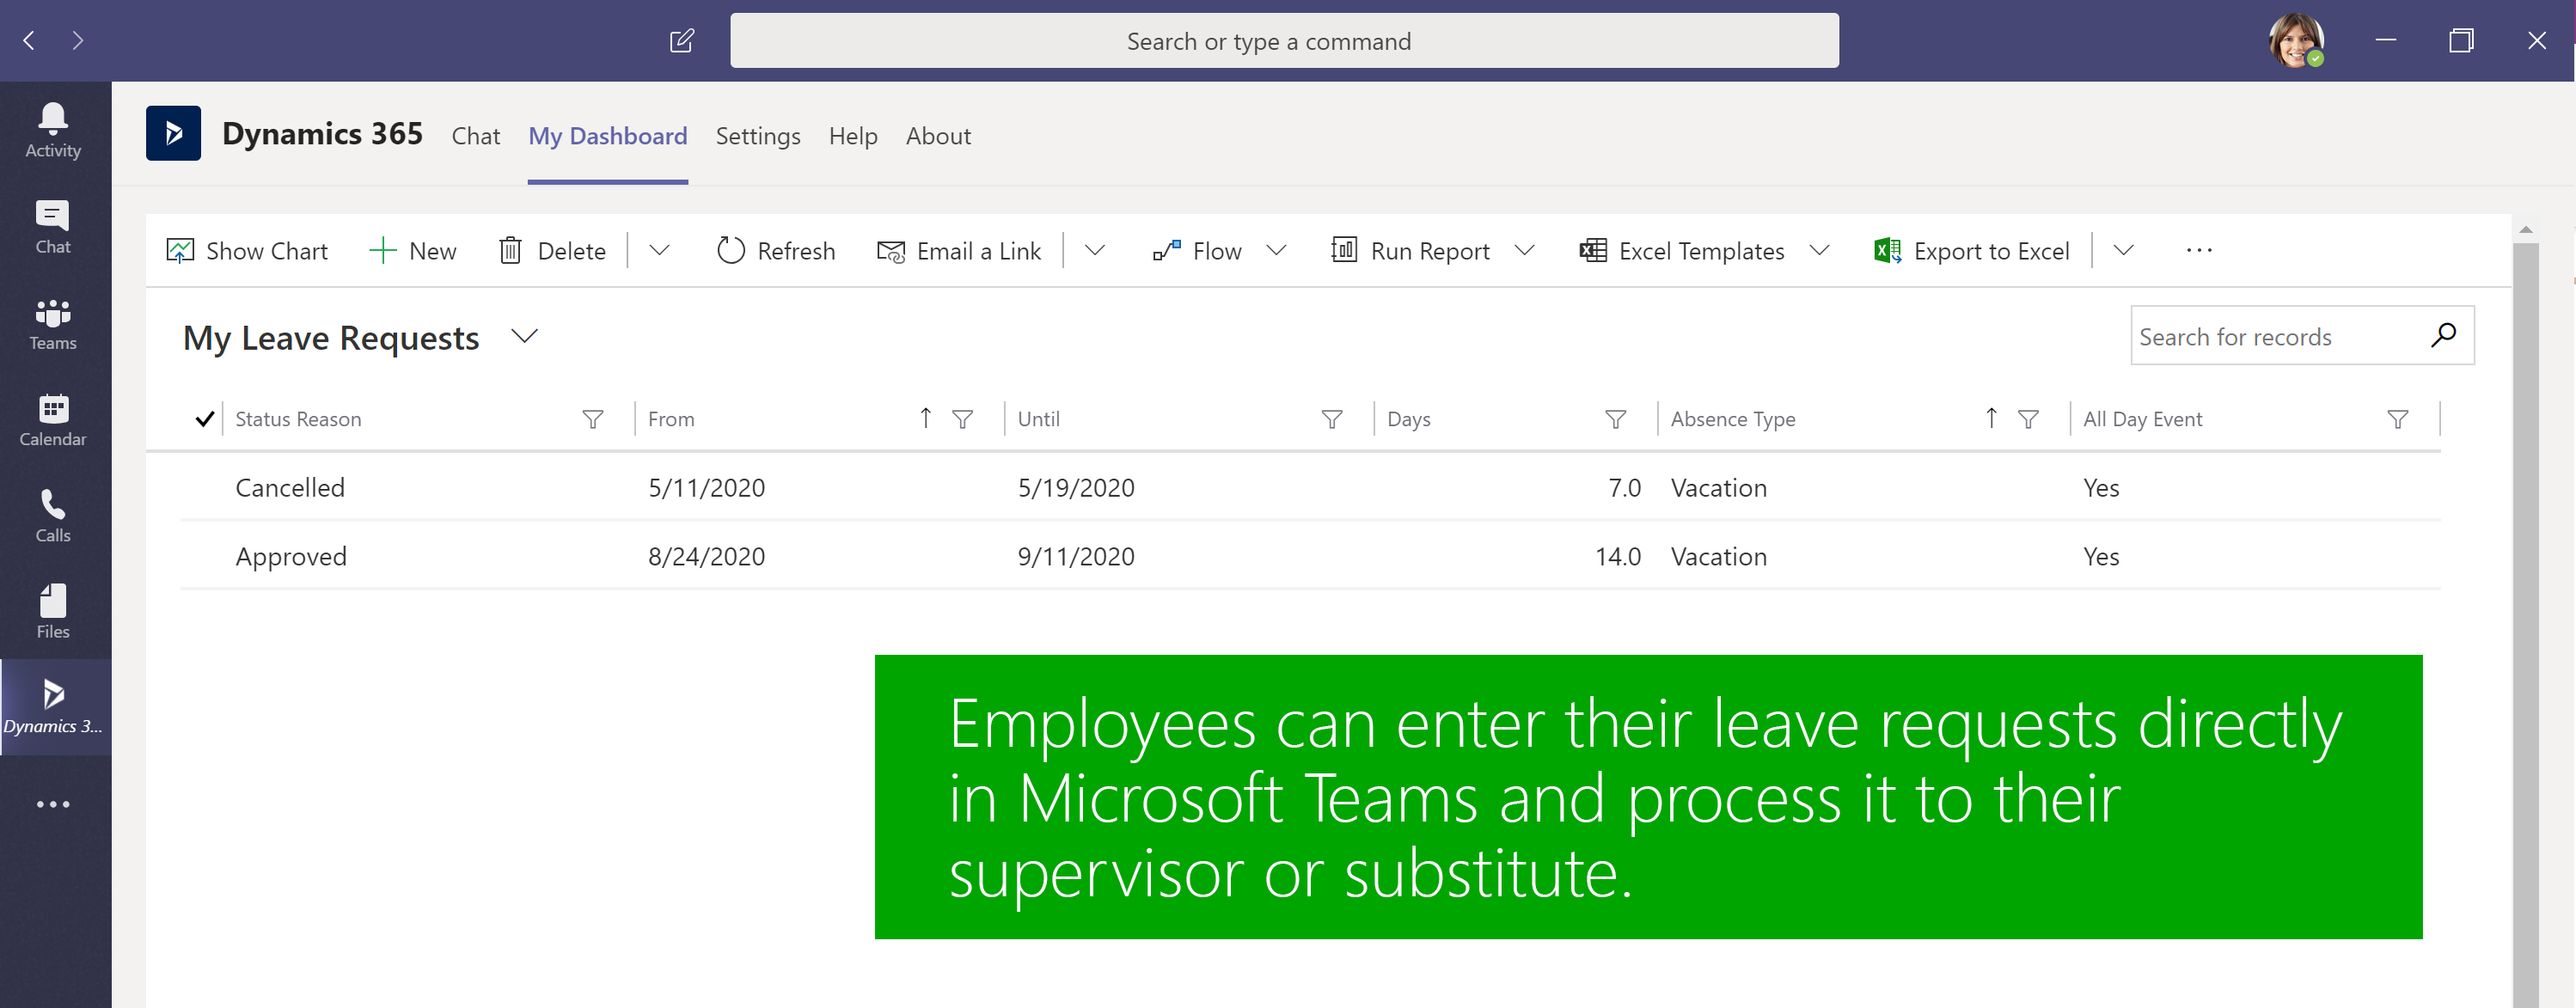Click the 5/11/2020 From date cell
Viewport: 2576px width, 1008px height.
pos(706,488)
